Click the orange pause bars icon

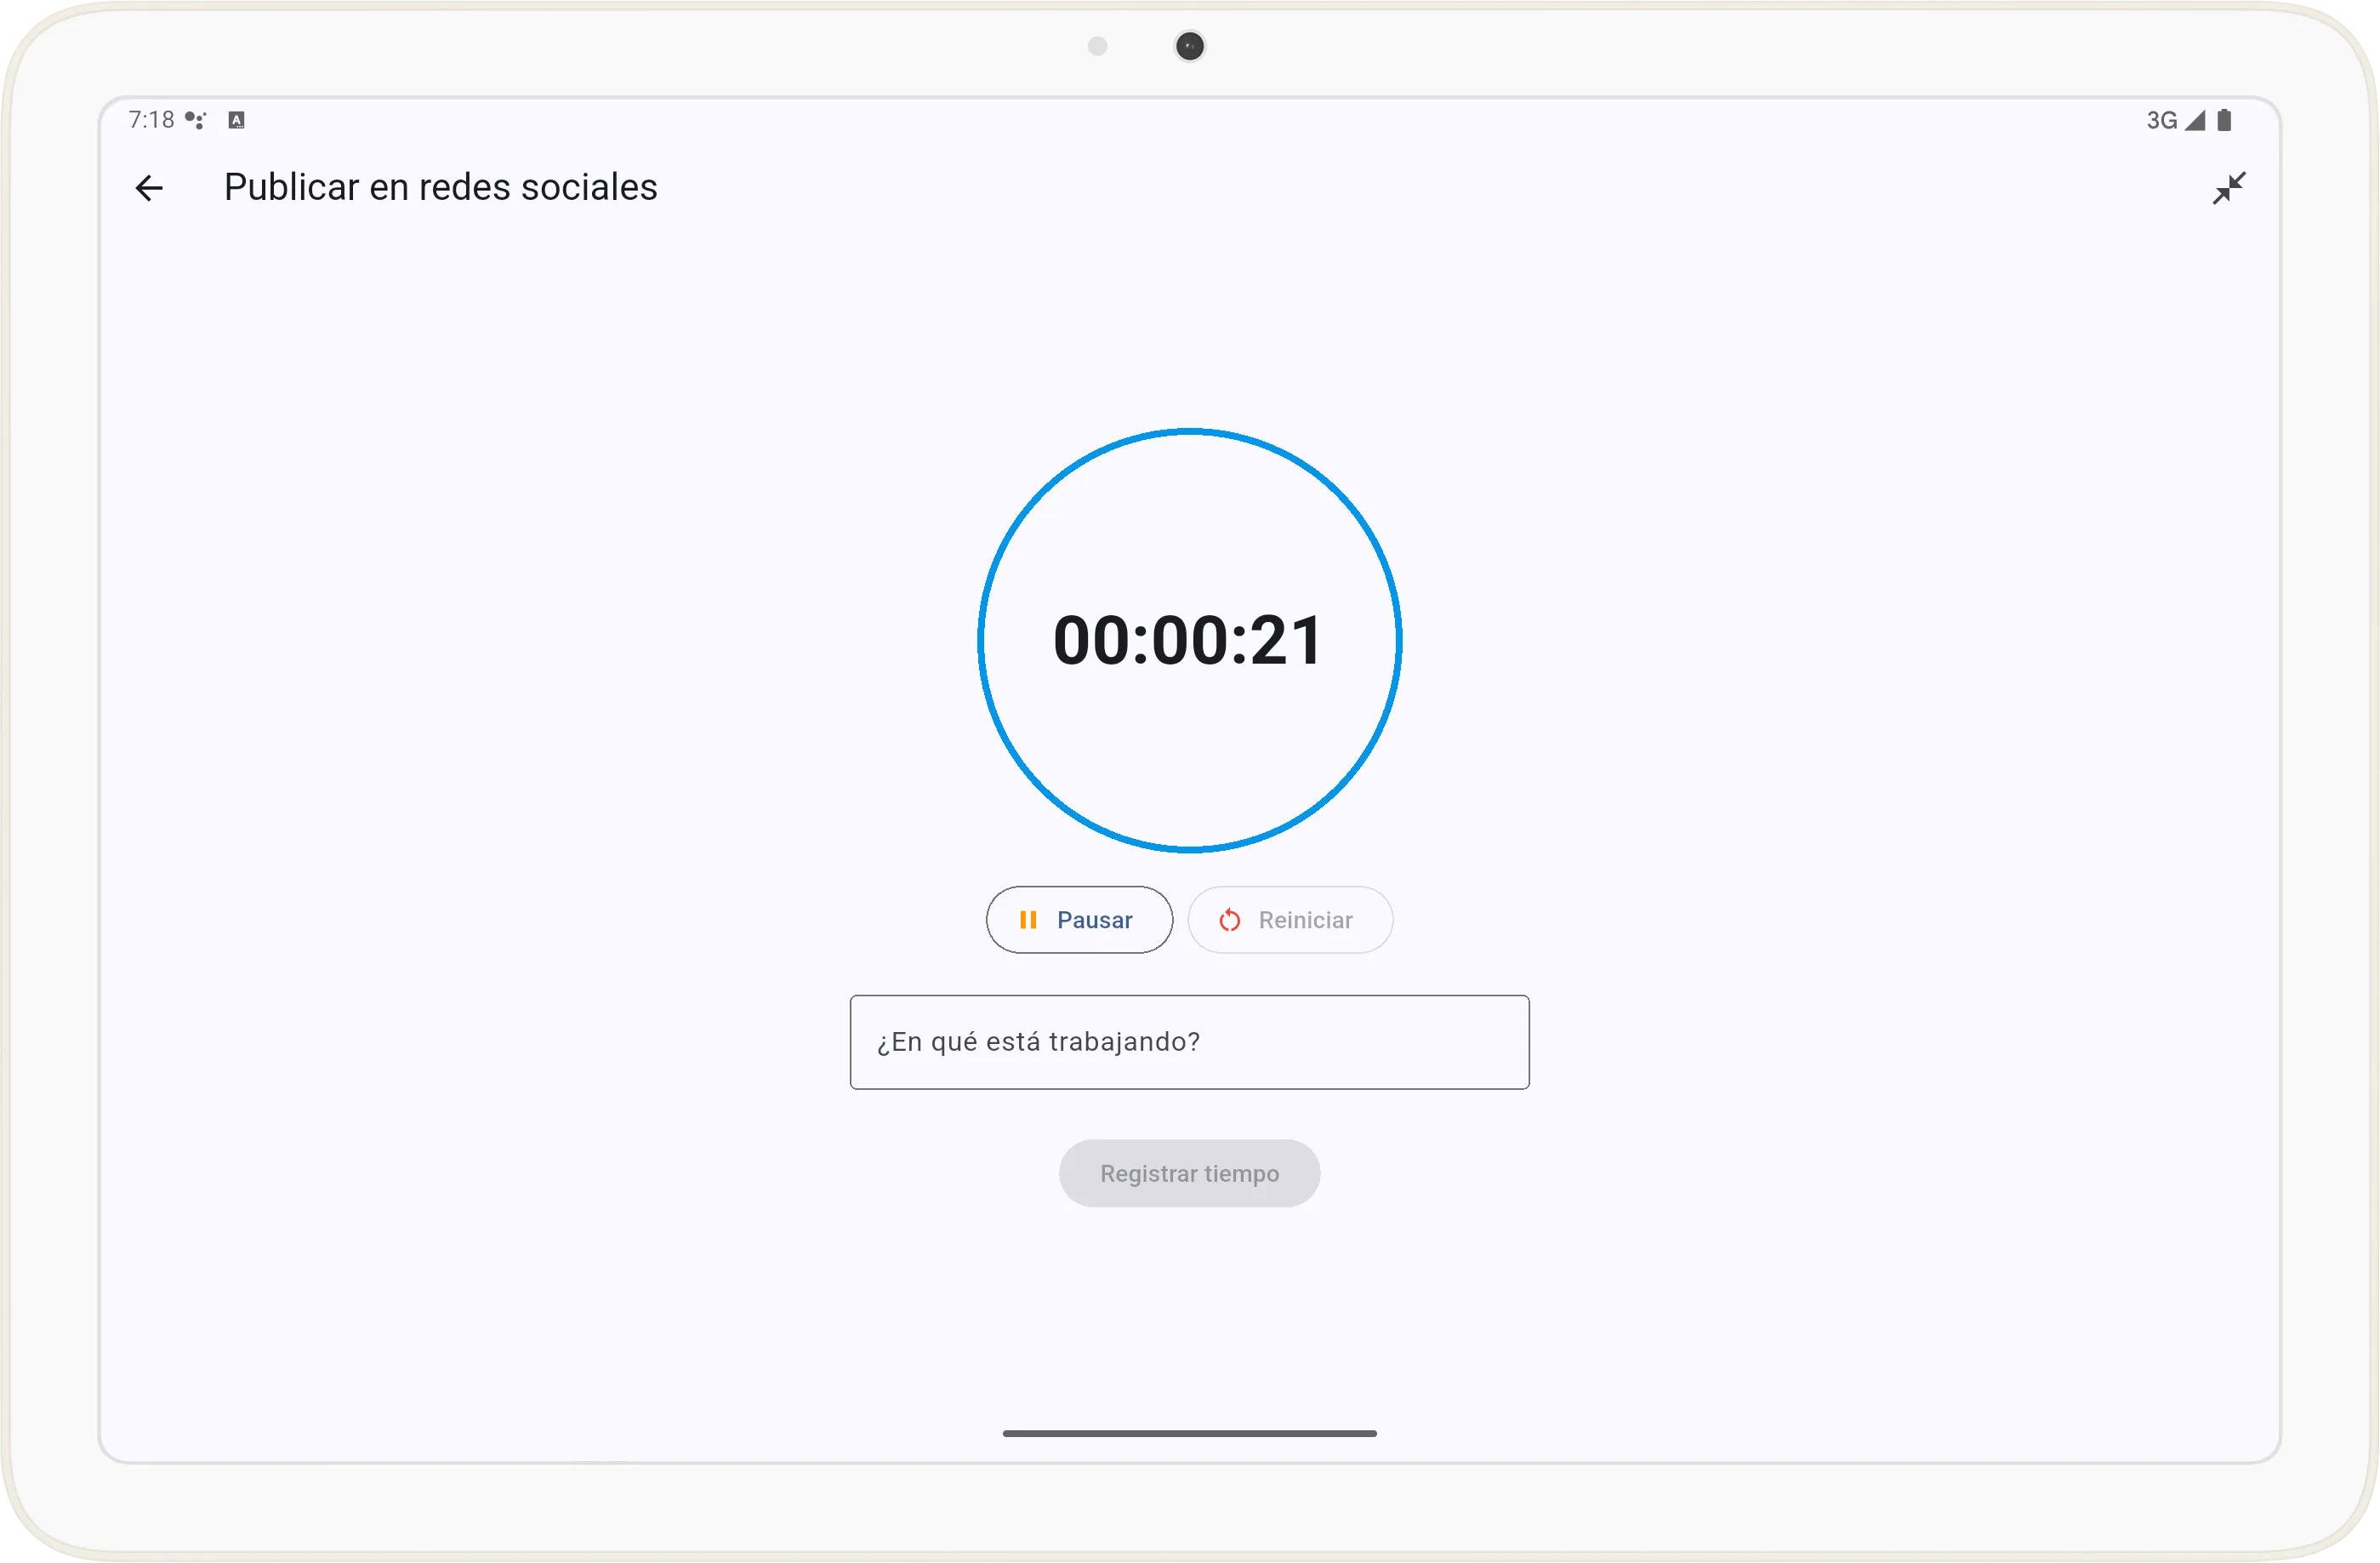[x=1027, y=920]
